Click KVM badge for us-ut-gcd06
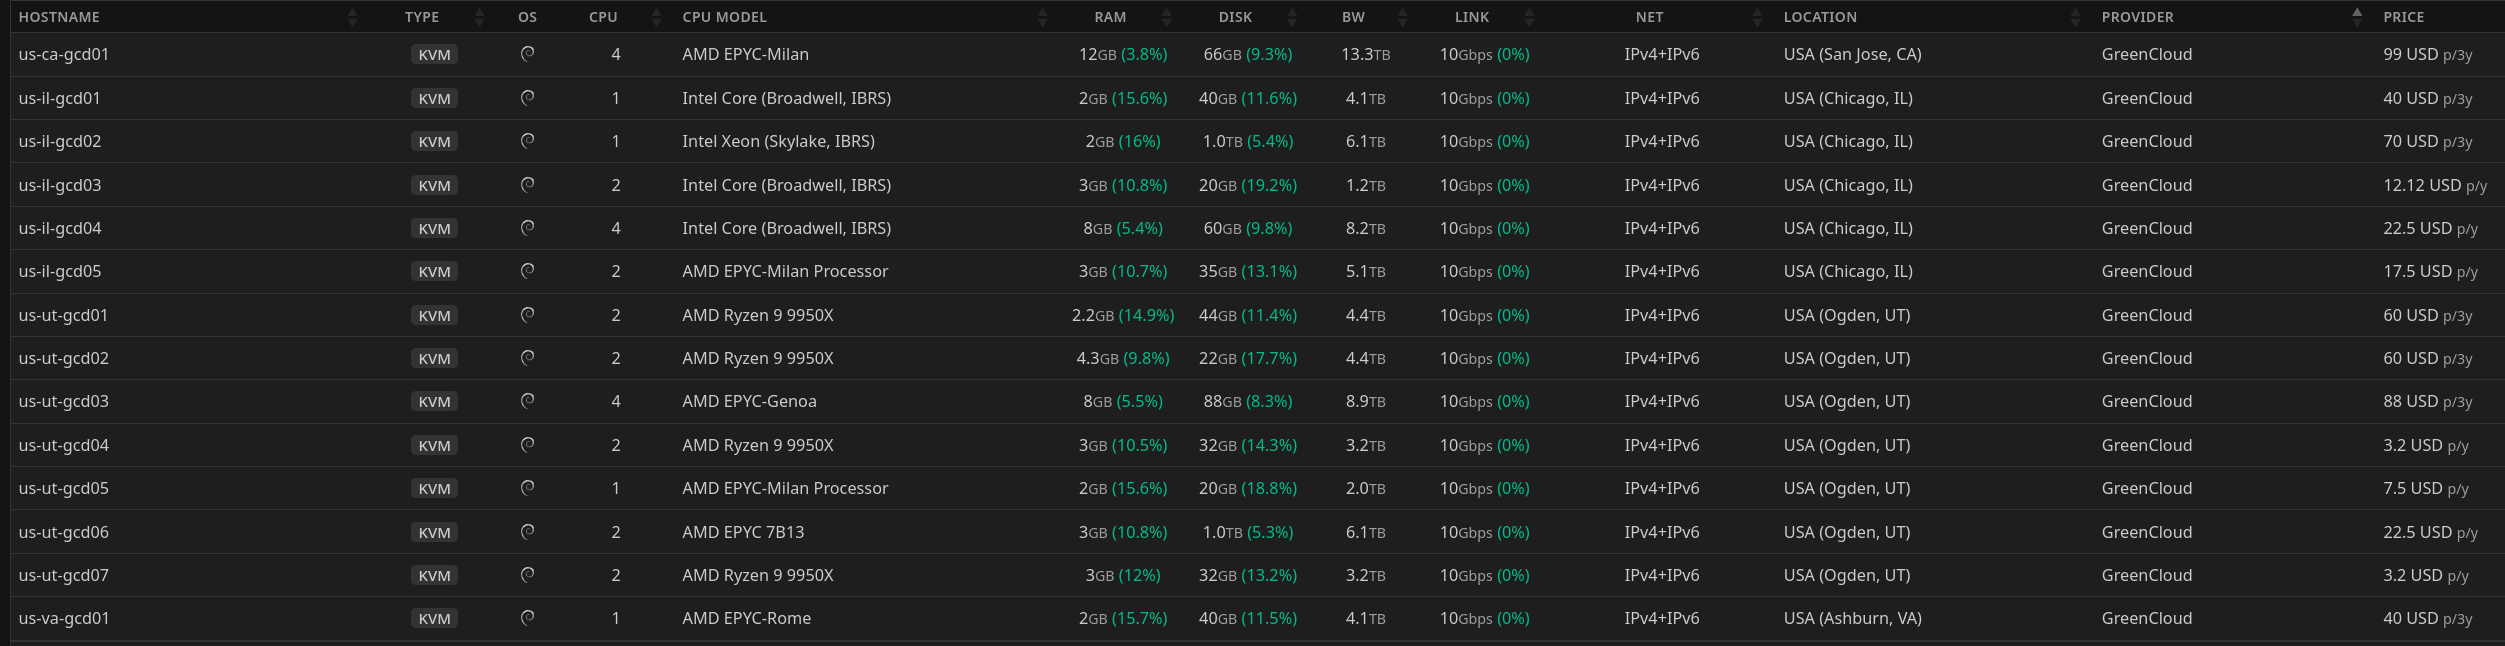This screenshot has width=2505, height=646. point(434,532)
